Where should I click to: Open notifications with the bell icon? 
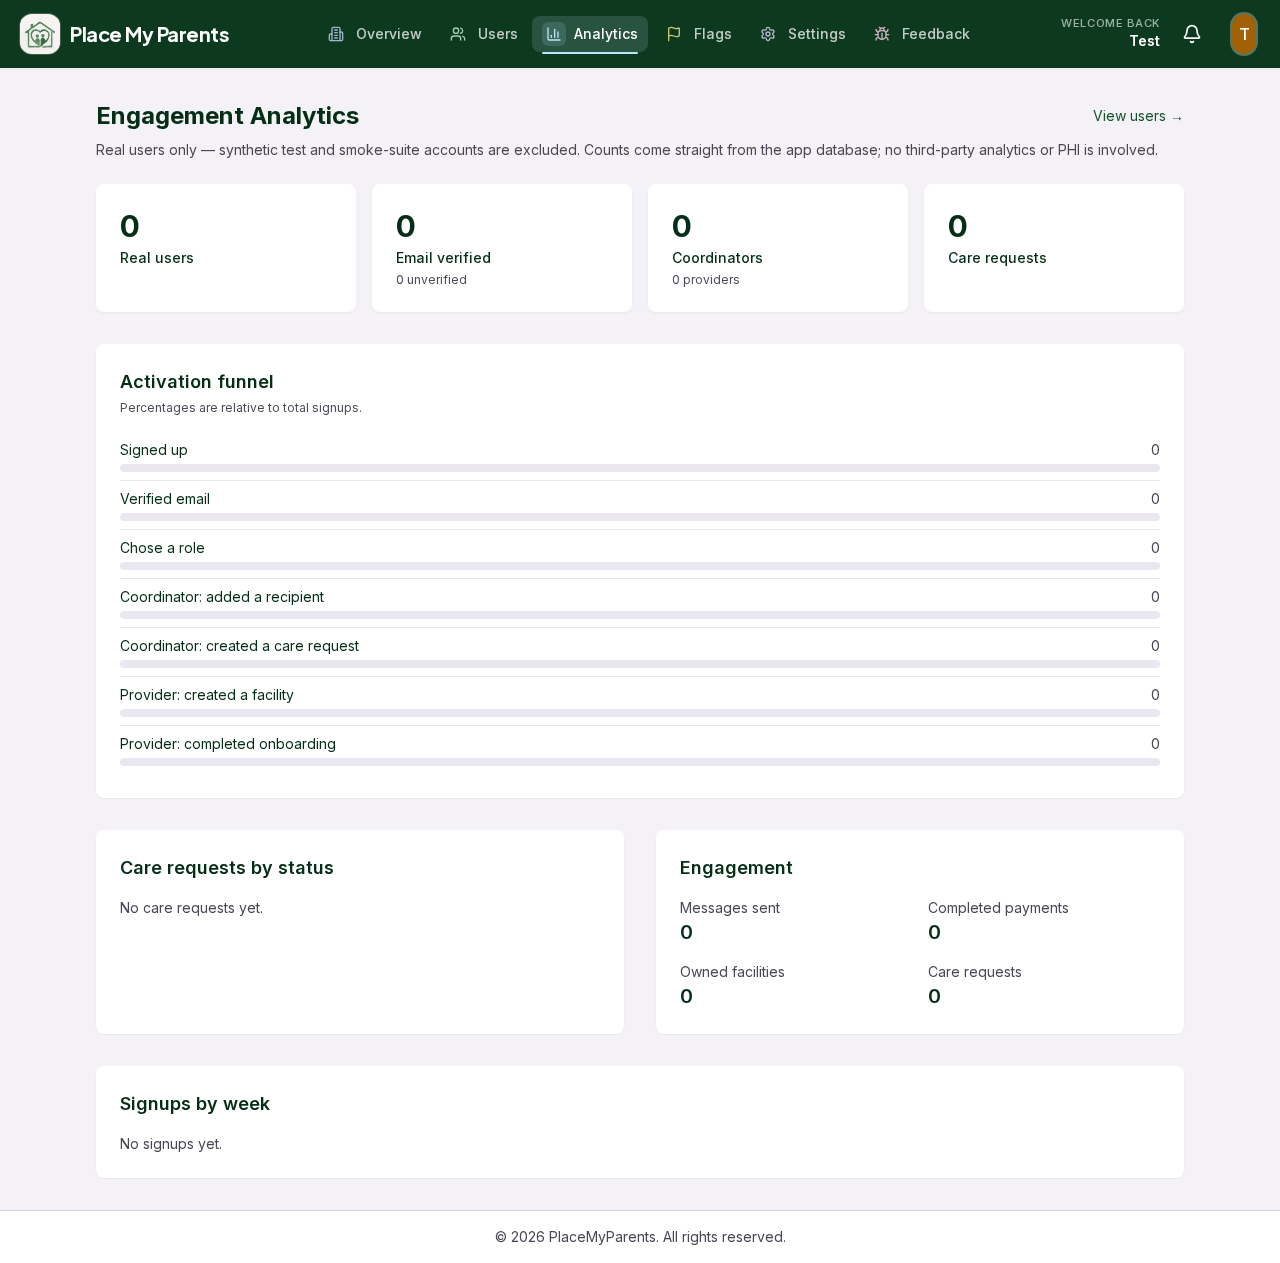1192,34
